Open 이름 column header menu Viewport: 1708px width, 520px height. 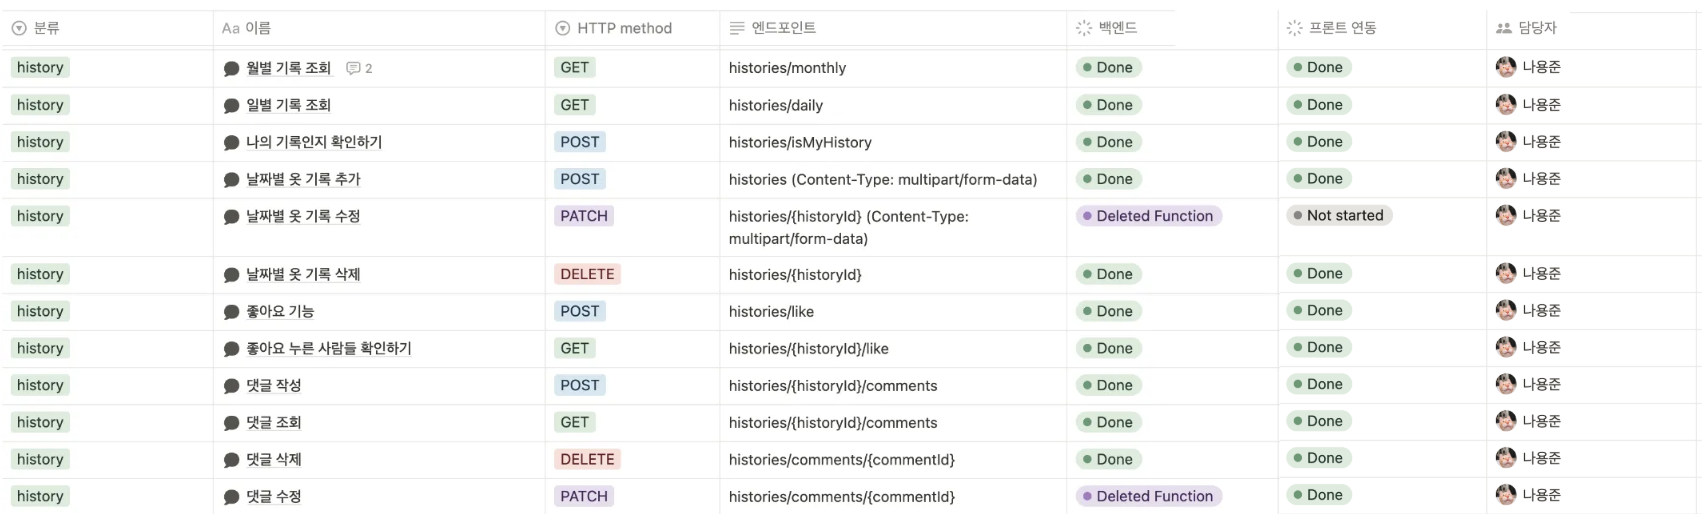click(x=380, y=28)
